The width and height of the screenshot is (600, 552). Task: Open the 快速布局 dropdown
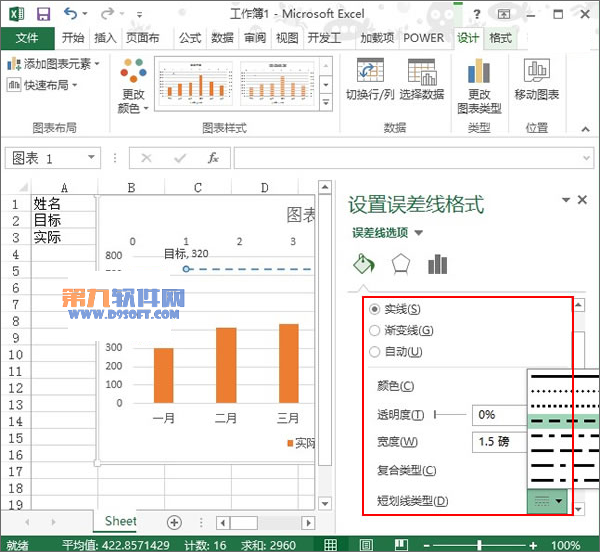tap(42, 85)
